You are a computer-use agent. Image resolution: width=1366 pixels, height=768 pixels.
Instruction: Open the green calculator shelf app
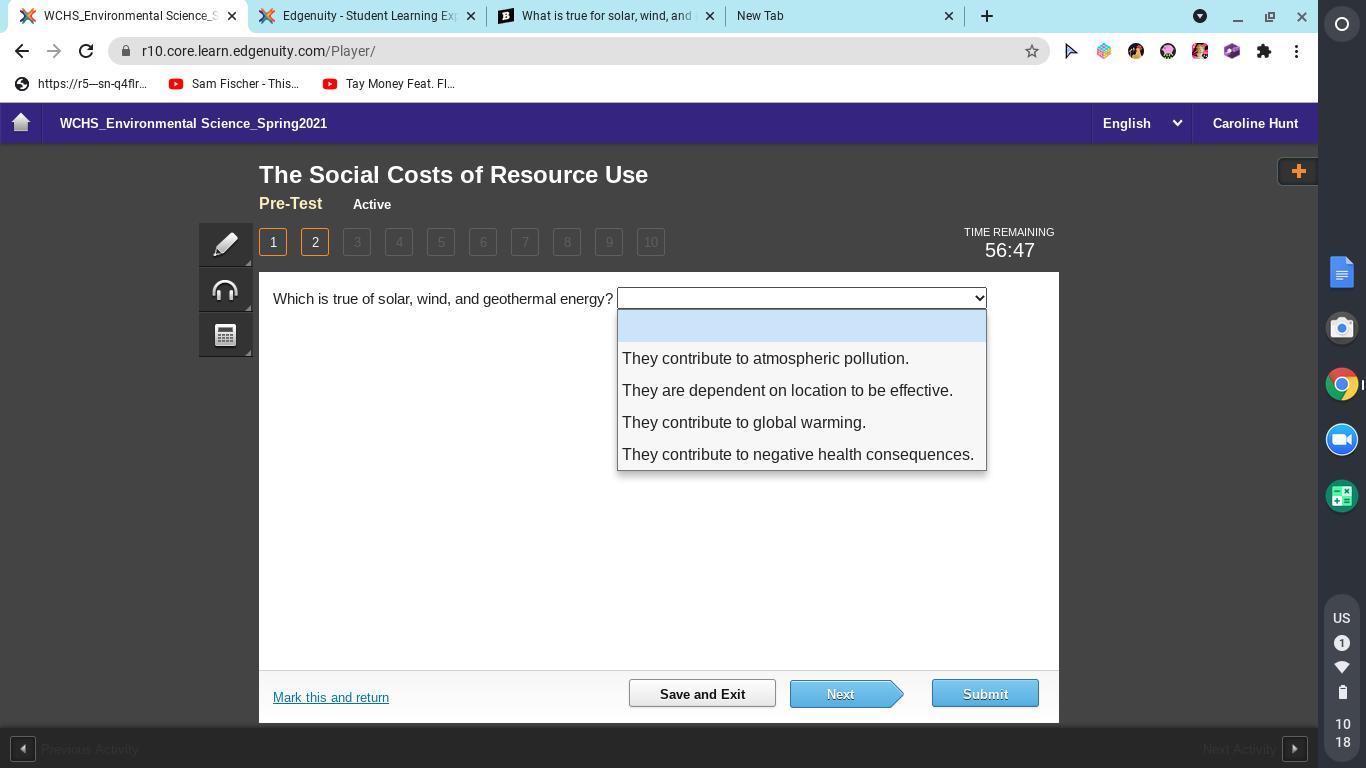click(1342, 496)
